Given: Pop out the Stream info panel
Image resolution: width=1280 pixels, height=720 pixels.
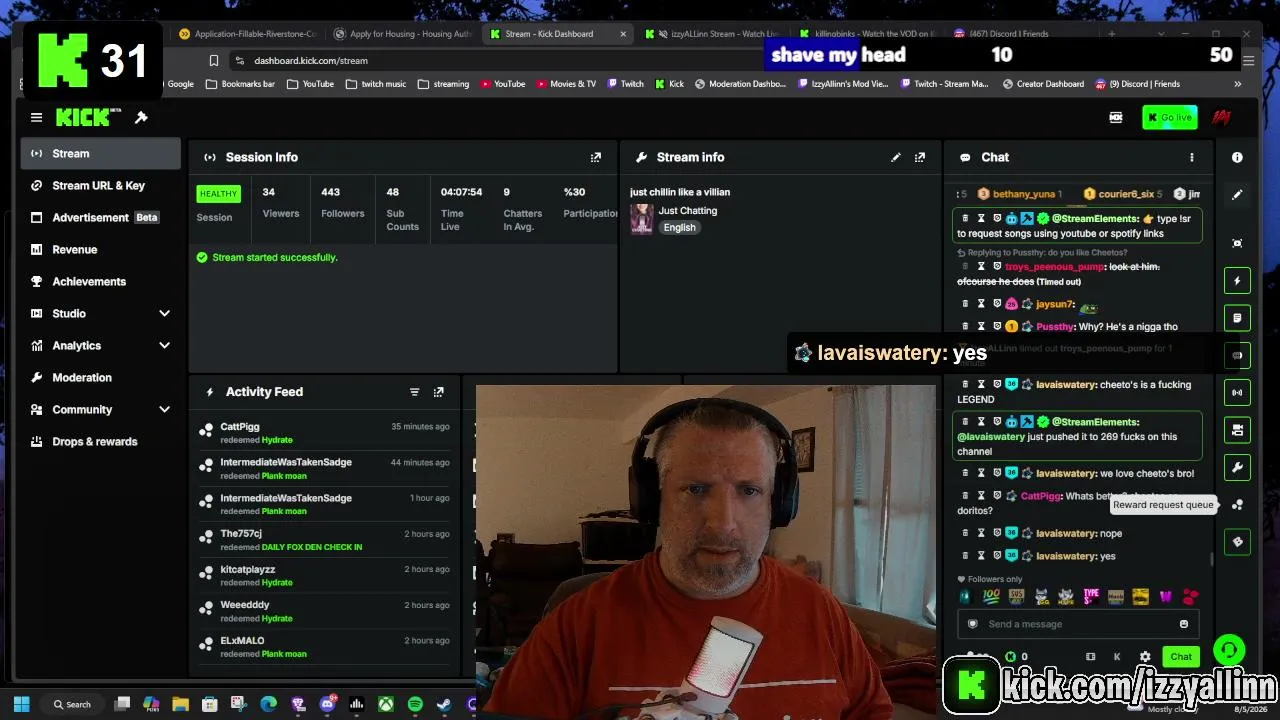Looking at the screenshot, I should pos(920,157).
